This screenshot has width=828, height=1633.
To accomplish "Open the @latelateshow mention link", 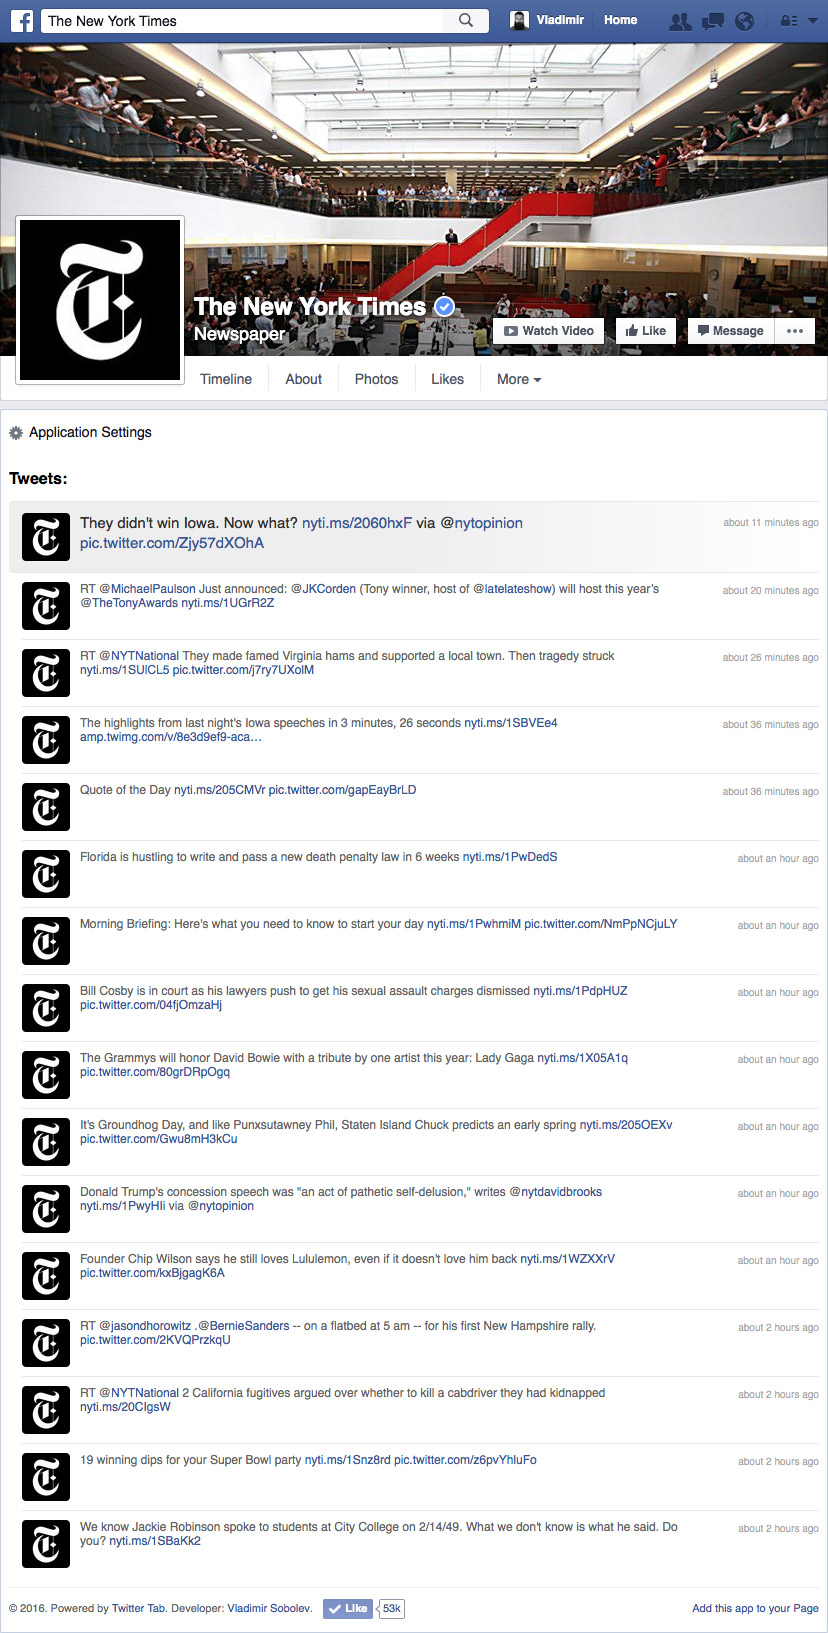I will (x=513, y=589).
